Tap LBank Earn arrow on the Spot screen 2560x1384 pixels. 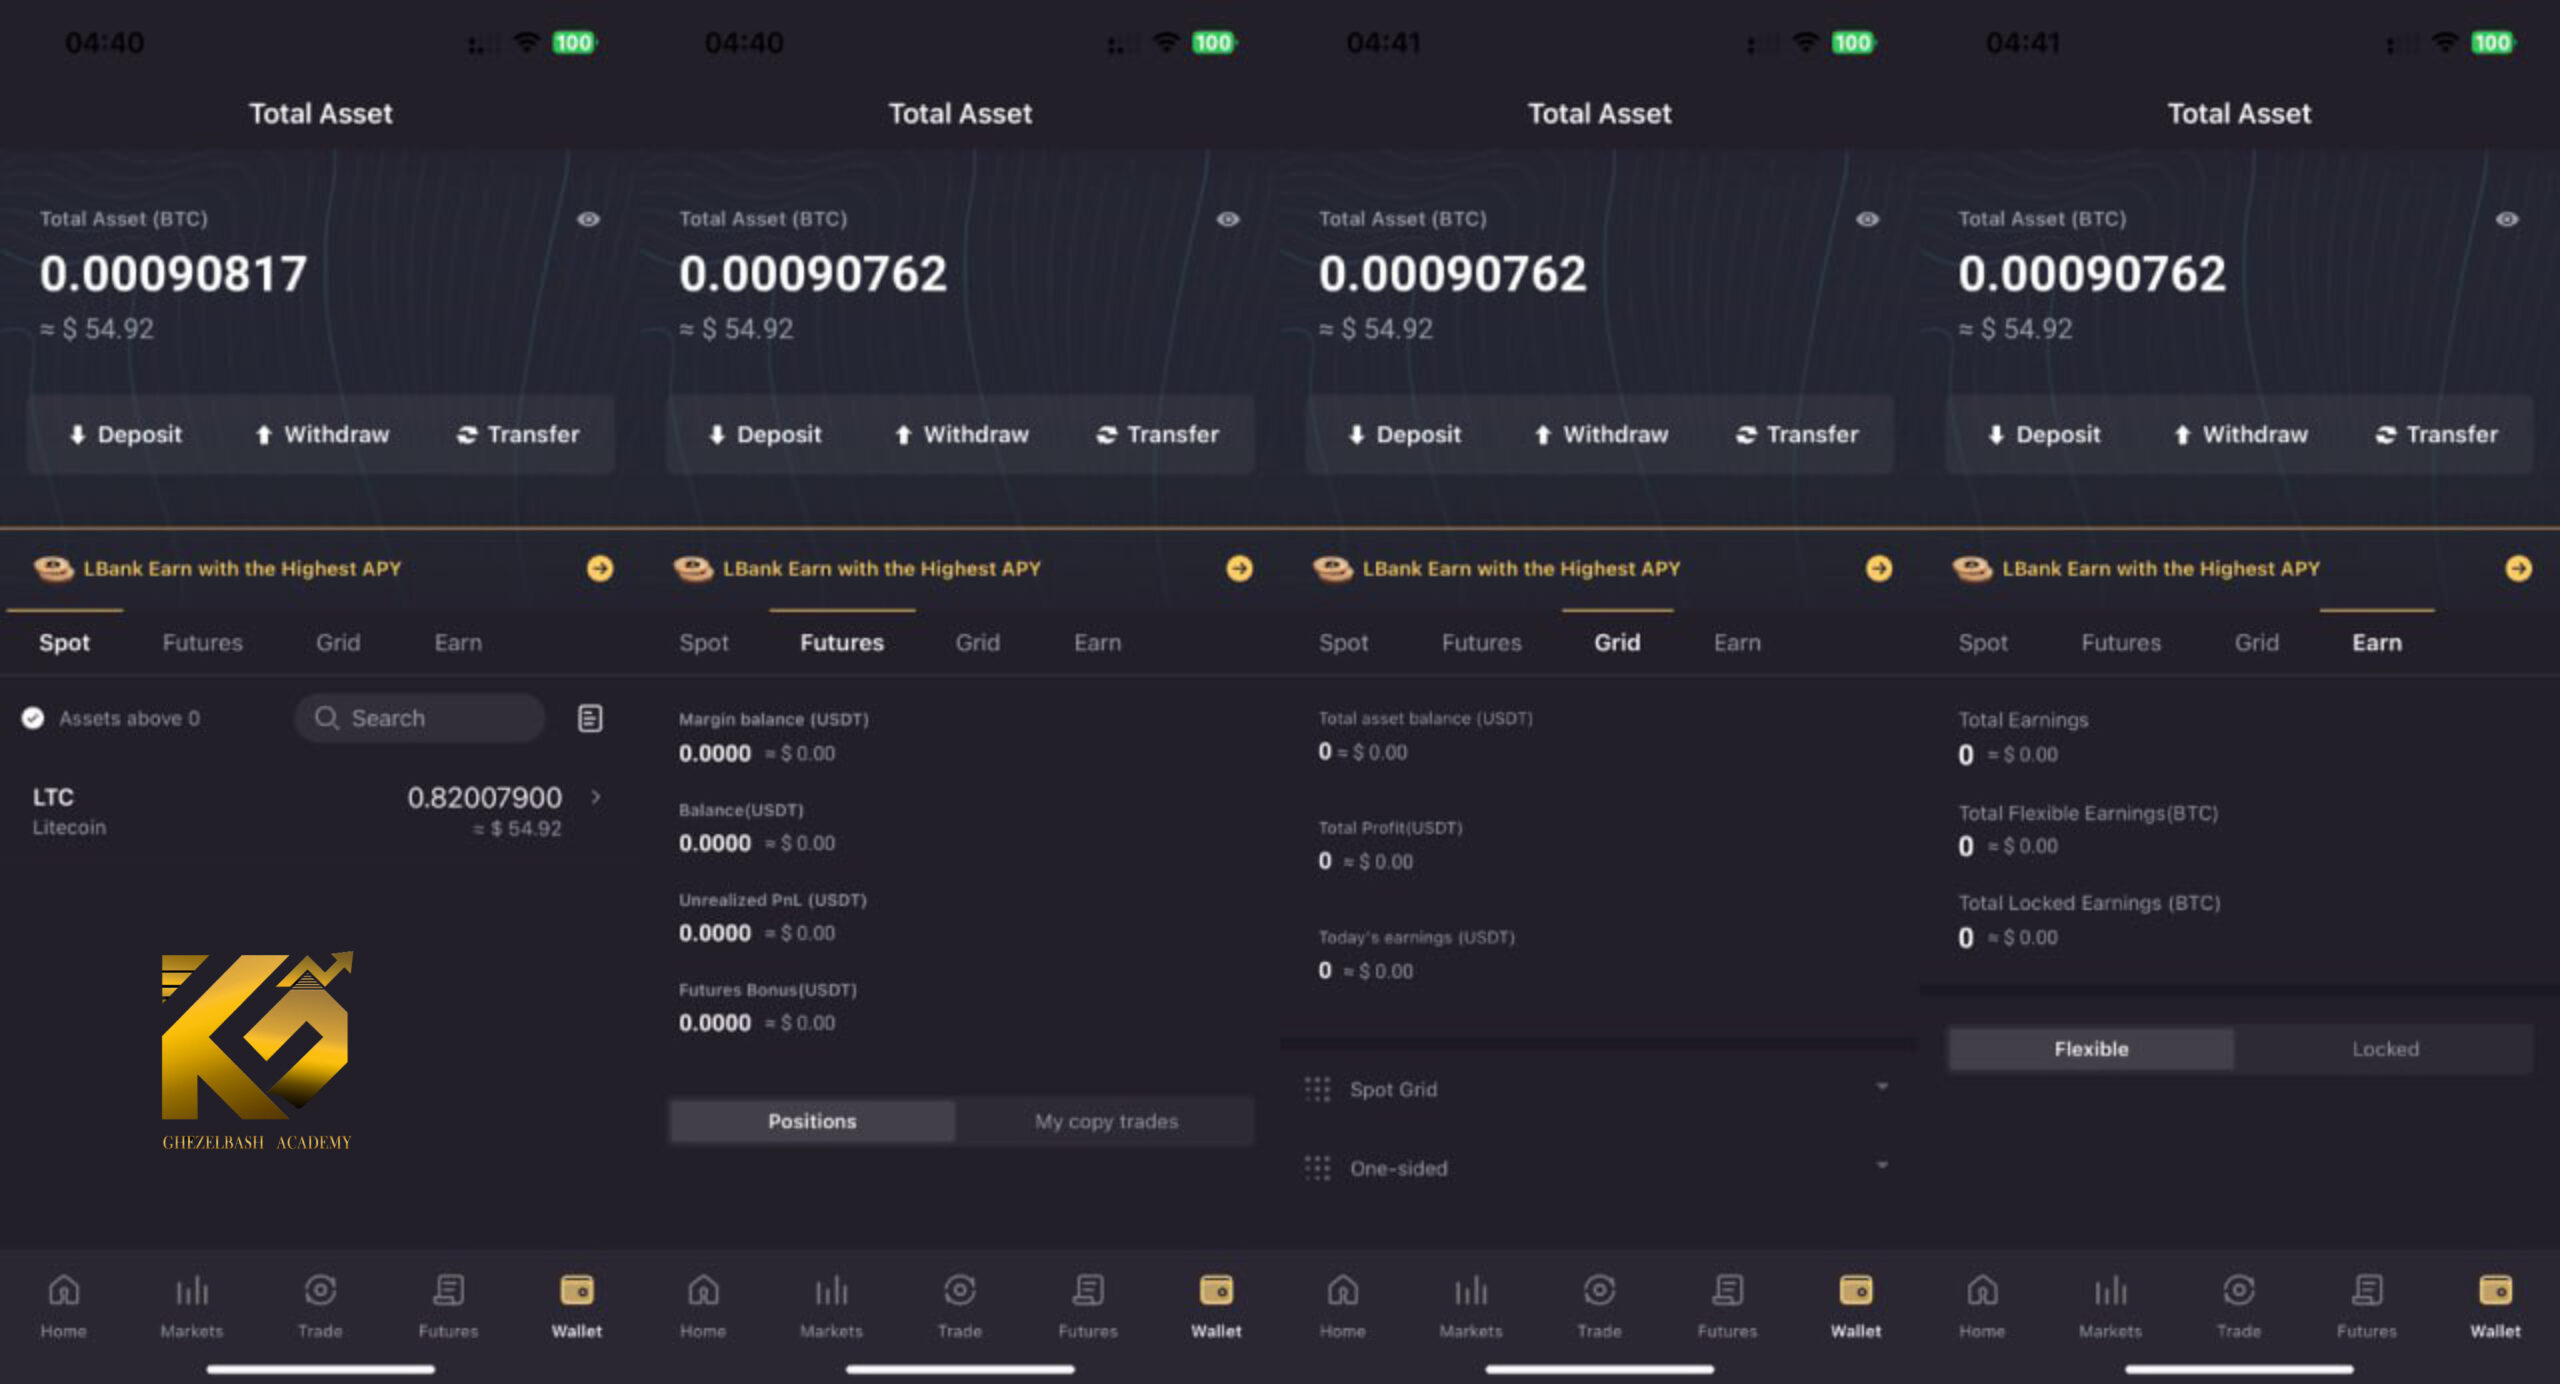point(600,568)
